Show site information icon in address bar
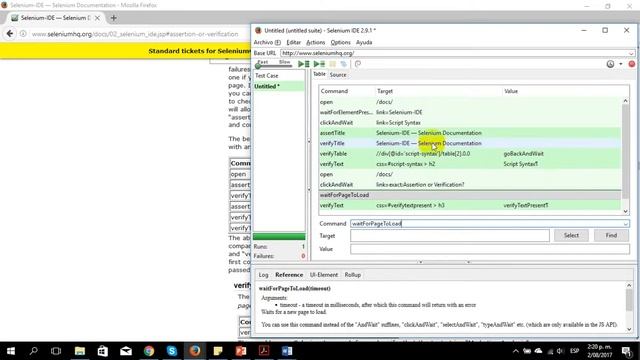Image resolution: width=640 pixels, height=360 pixels. [x=23, y=34]
